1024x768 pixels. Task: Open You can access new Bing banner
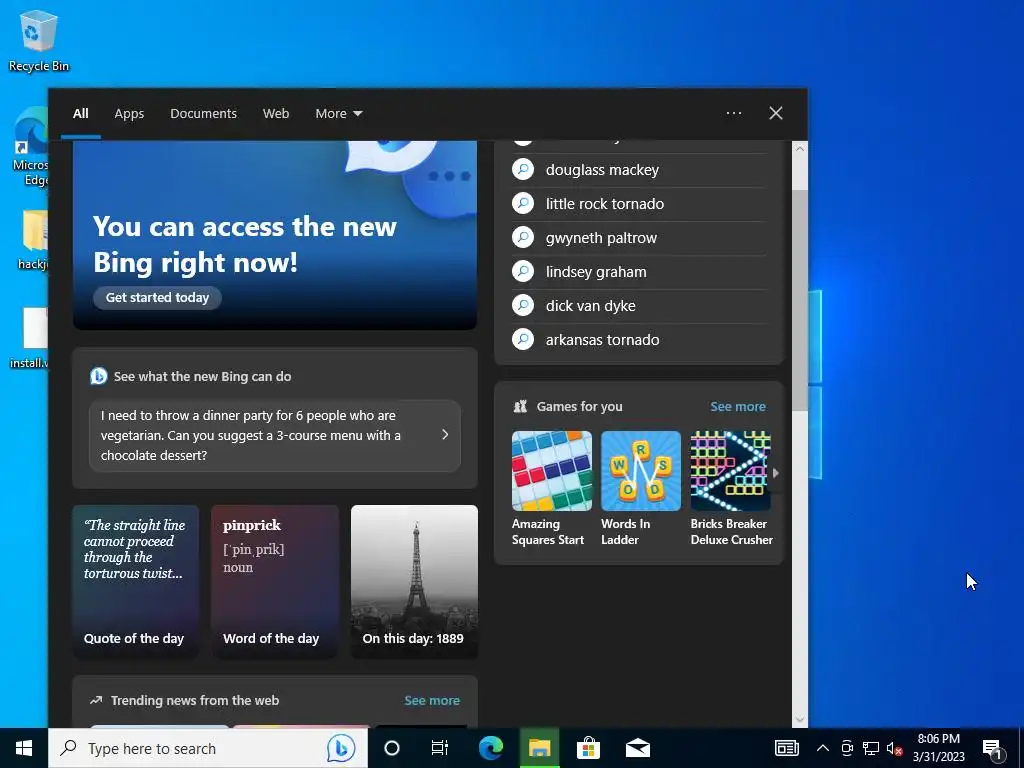275,235
